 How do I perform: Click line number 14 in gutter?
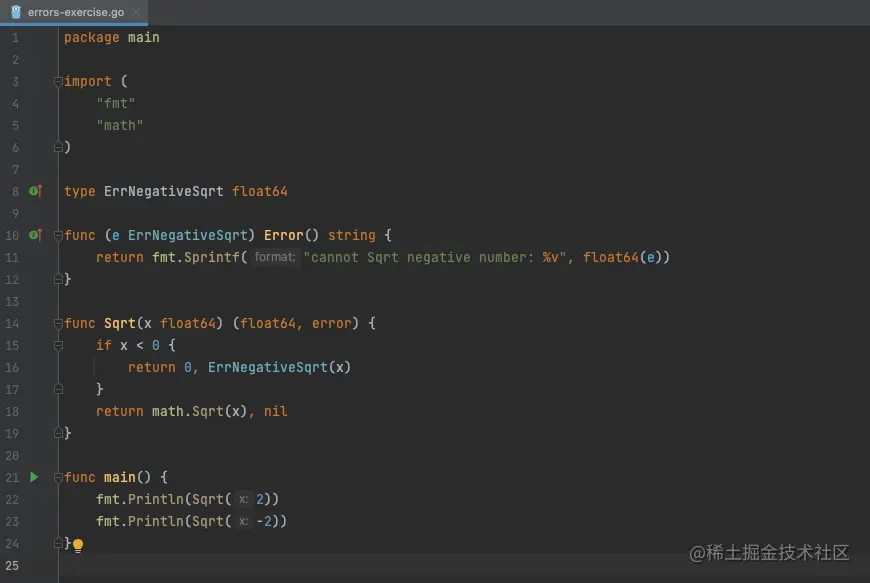coord(12,323)
